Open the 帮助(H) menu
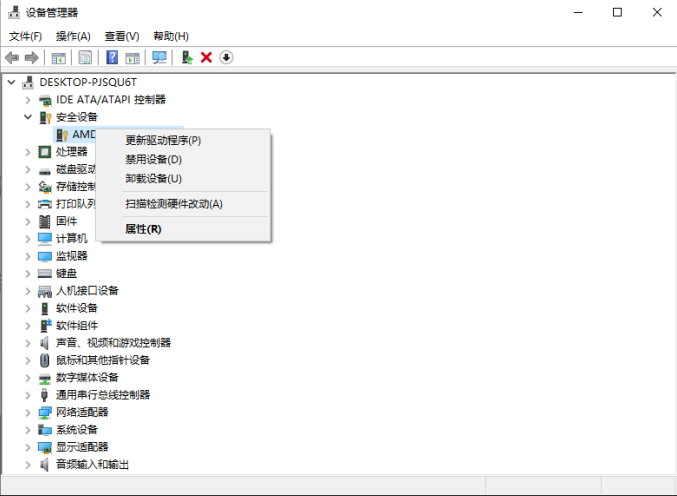This screenshot has width=677, height=496. (171, 36)
